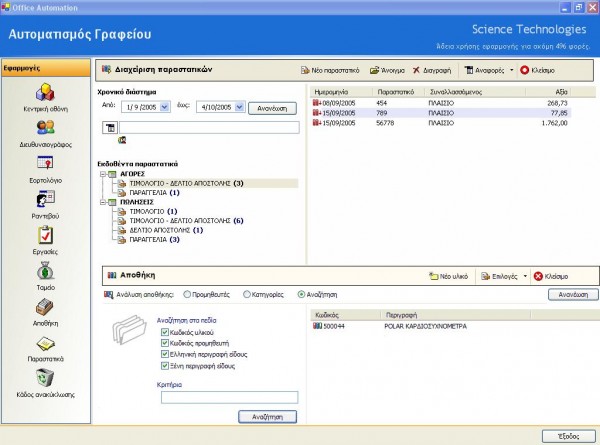This screenshot has width=600, height=445.
Task: Sort by the Ημερομηνία column header
Action: pyautogui.click(x=341, y=92)
